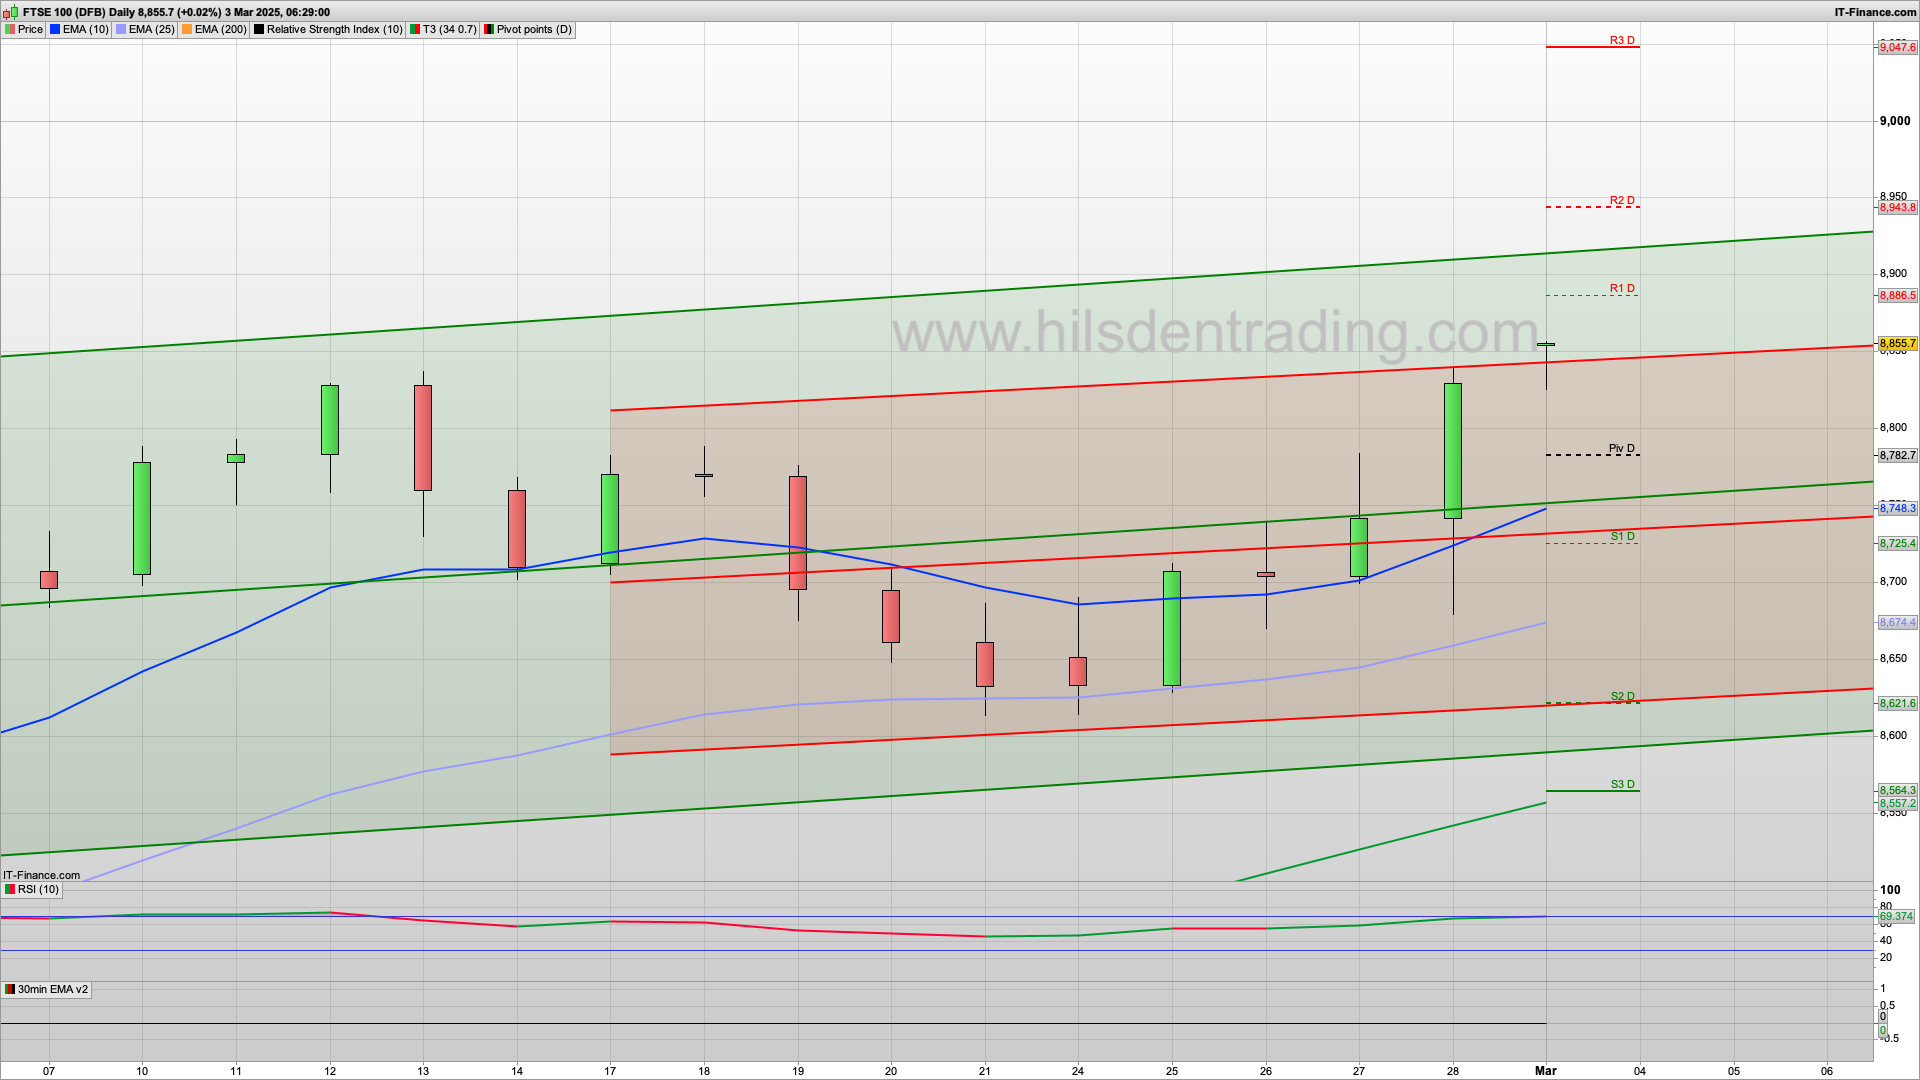Click the R2 D pivot label

tap(1622, 201)
